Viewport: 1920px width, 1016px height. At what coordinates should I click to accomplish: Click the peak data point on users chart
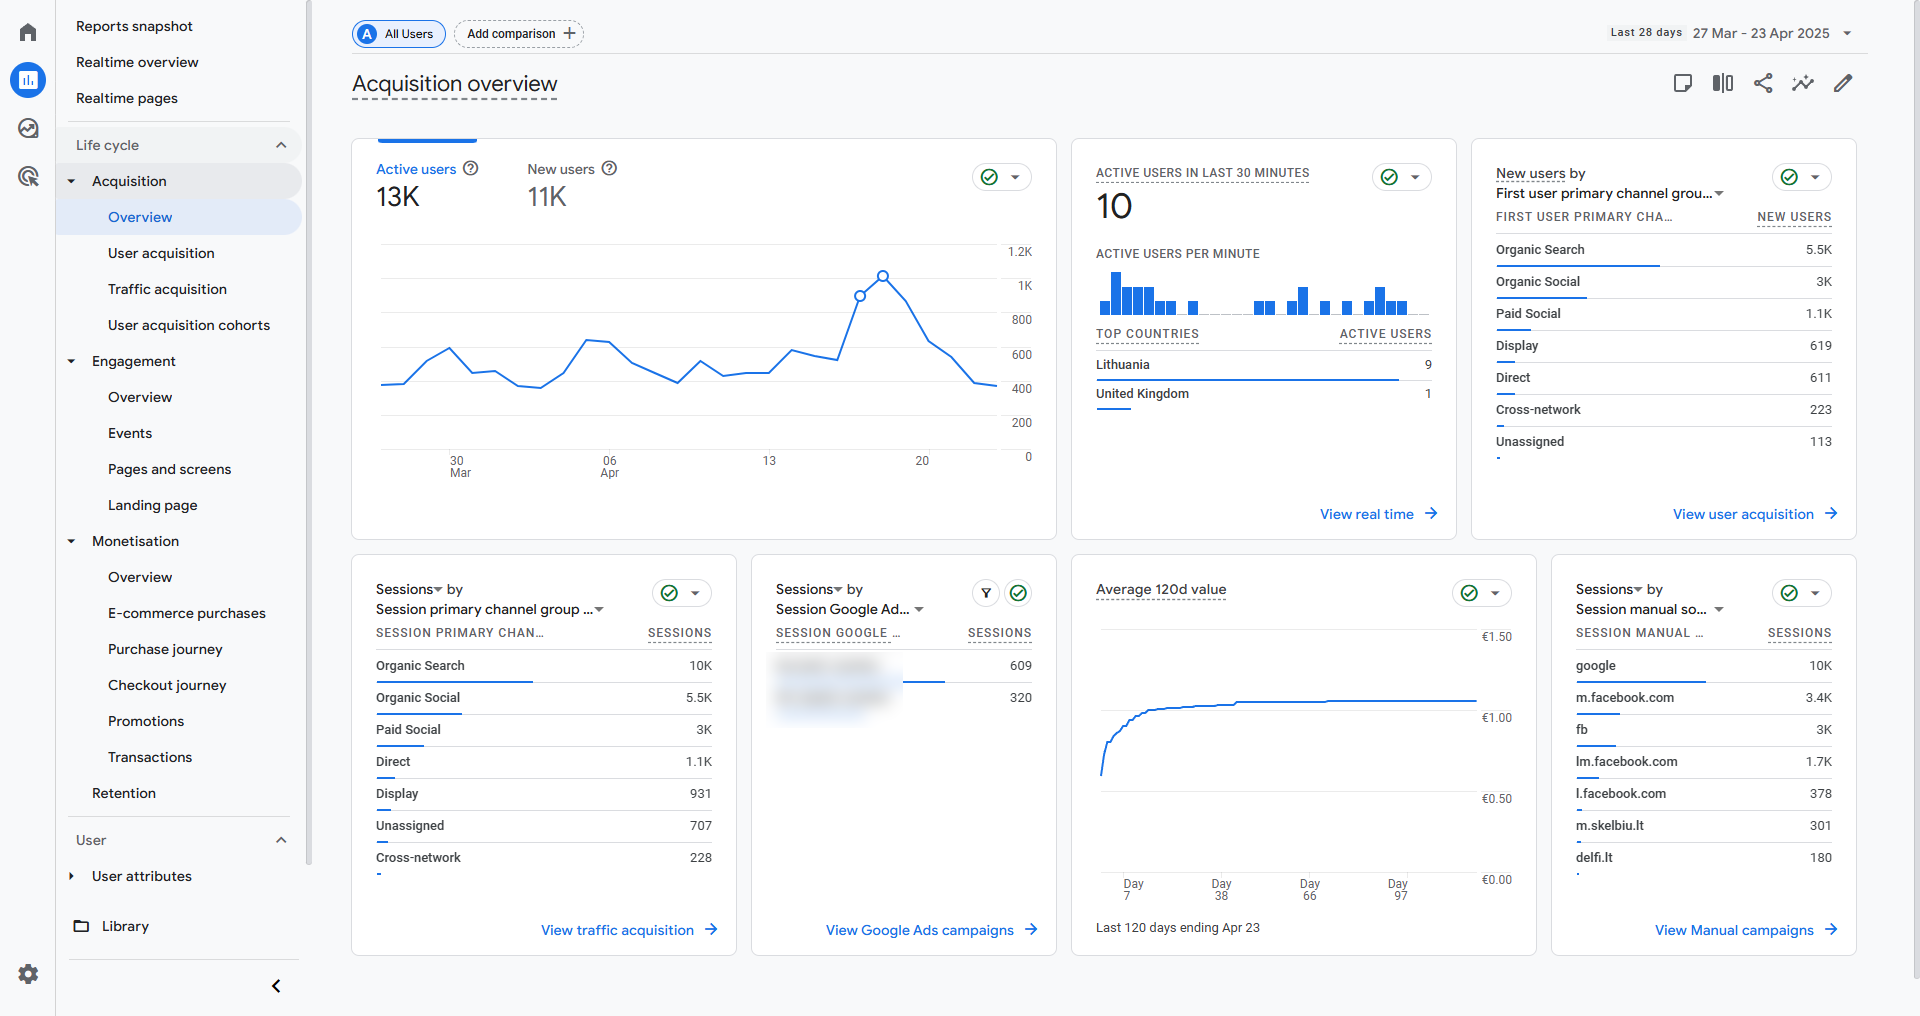pos(883,276)
